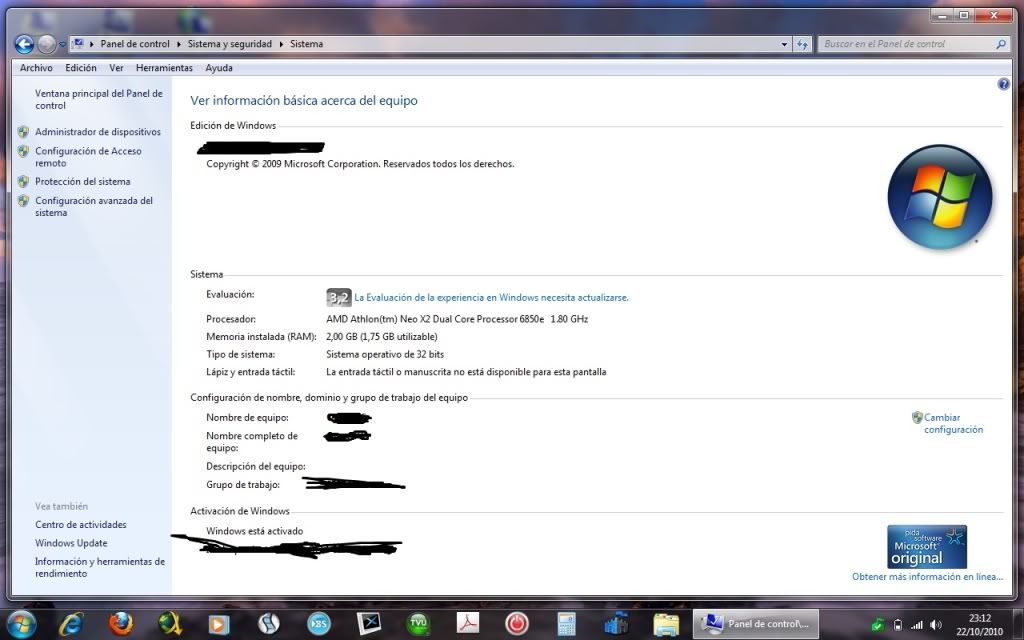Click the Microsoft software original badge
Viewport: 1024px width, 640px height.
pos(927,547)
